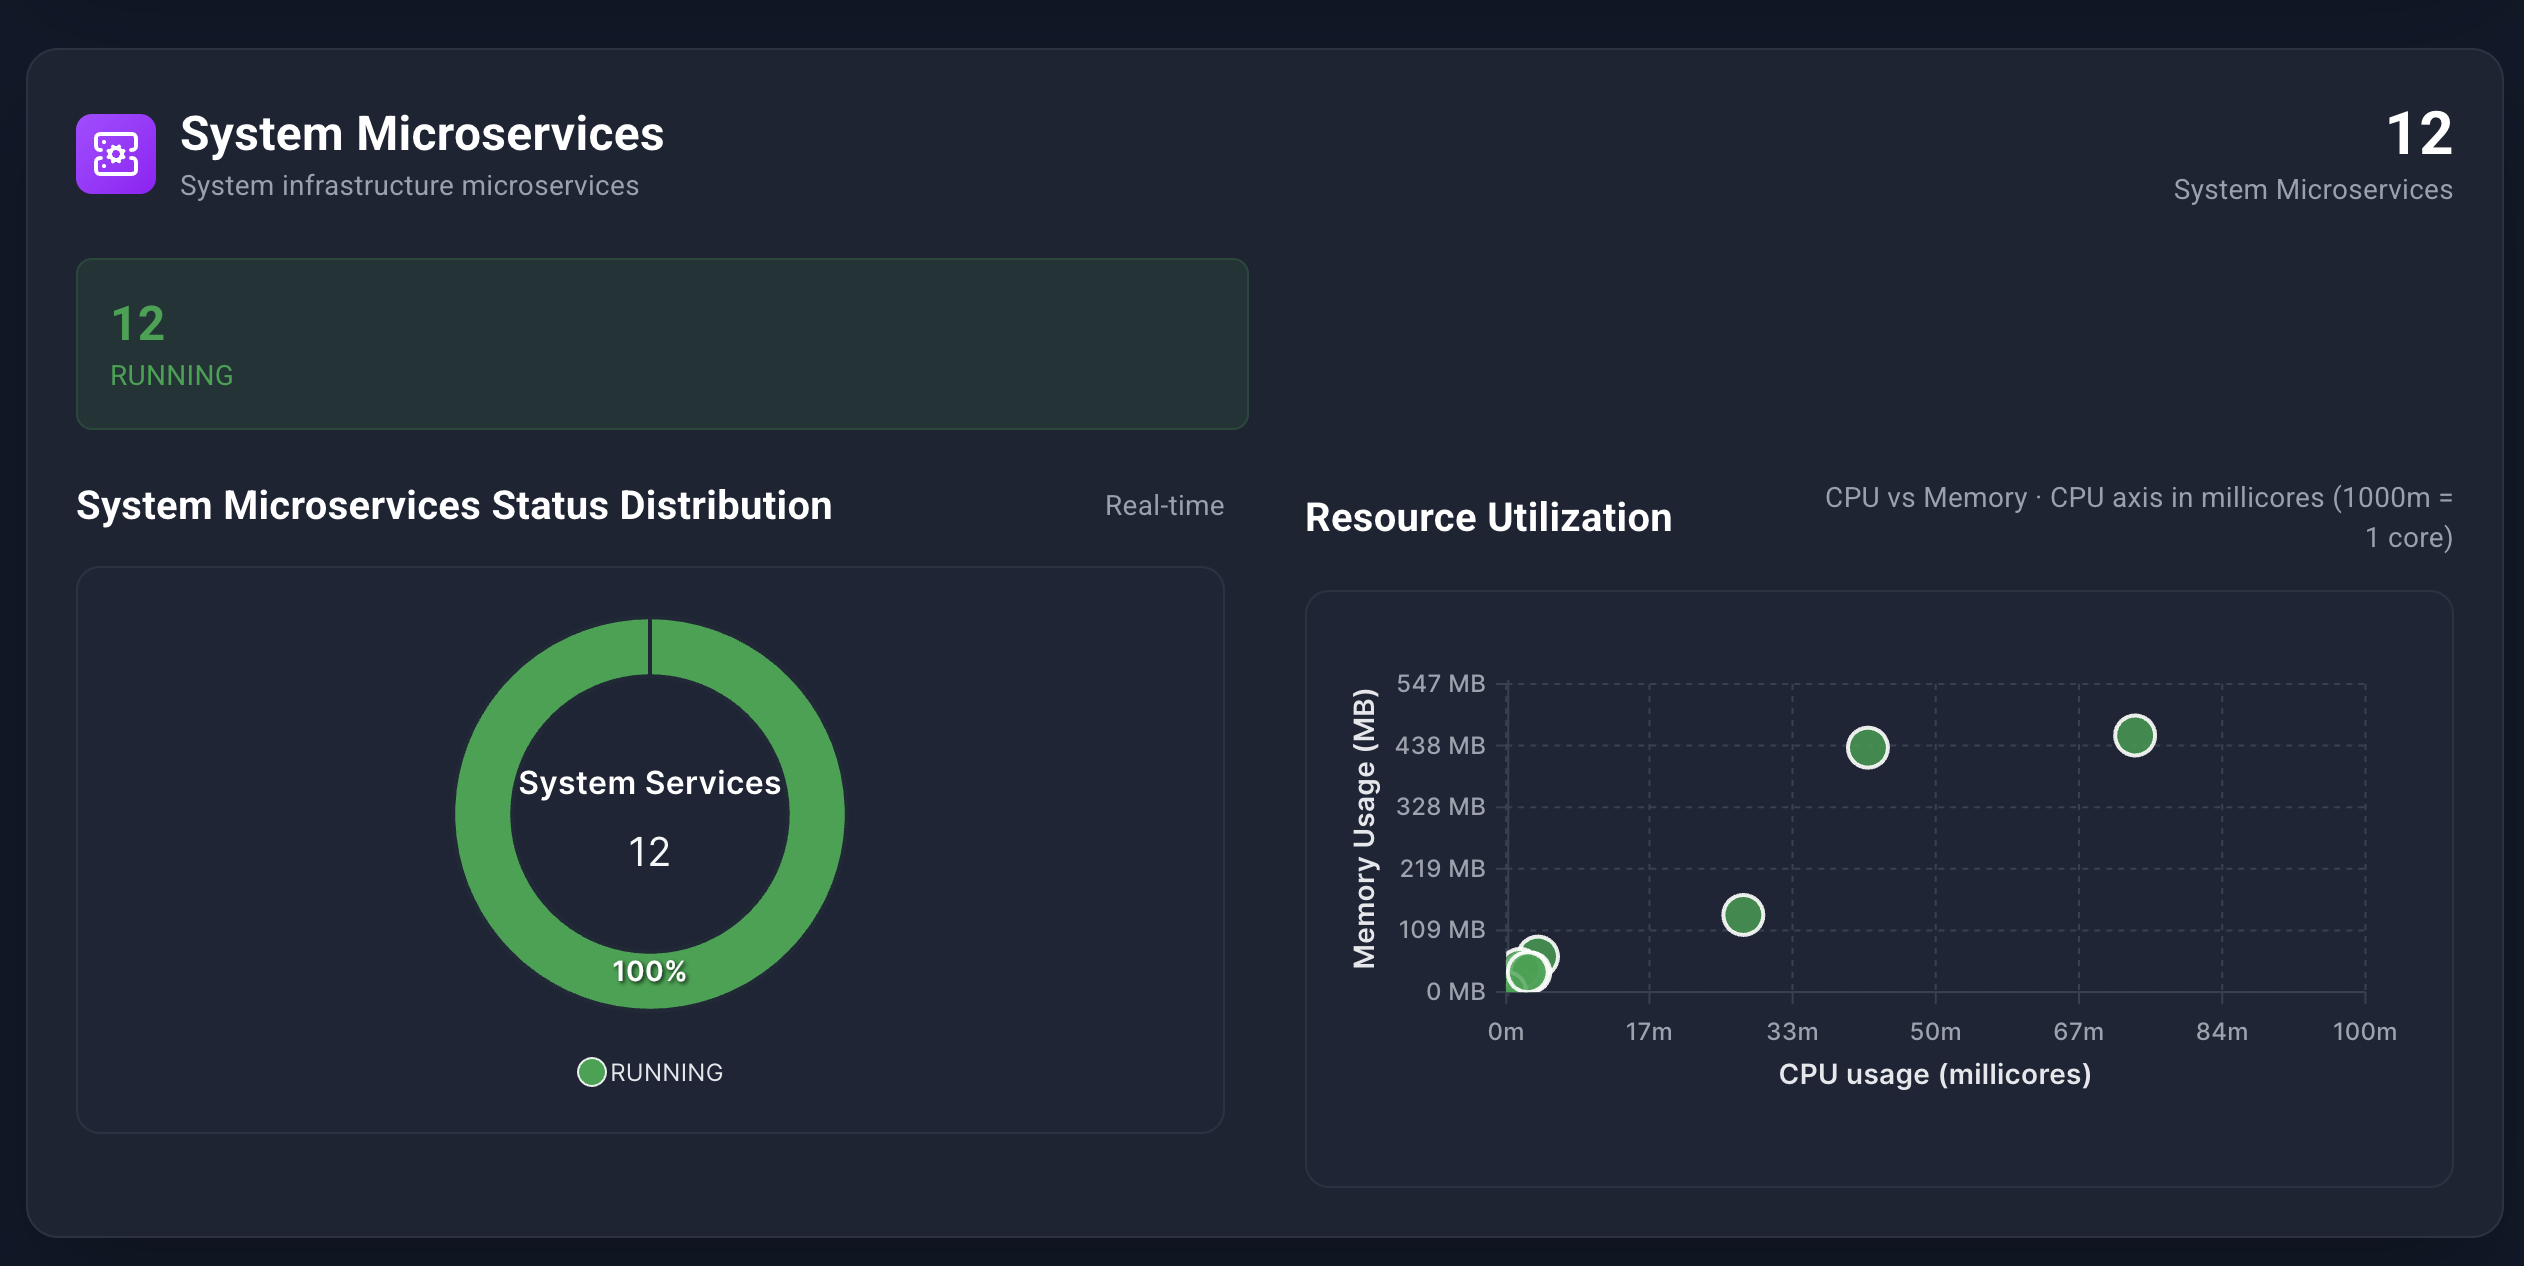Toggle the RUNNING legend dot below the donut
The image size is (2524, 1266).
(x=592, y=1072)
